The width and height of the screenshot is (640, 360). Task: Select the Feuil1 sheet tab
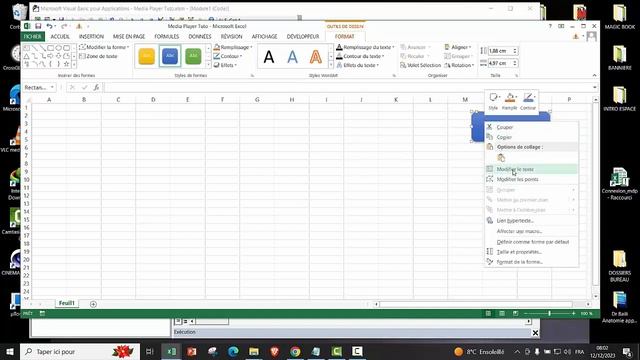pos(67,303)
